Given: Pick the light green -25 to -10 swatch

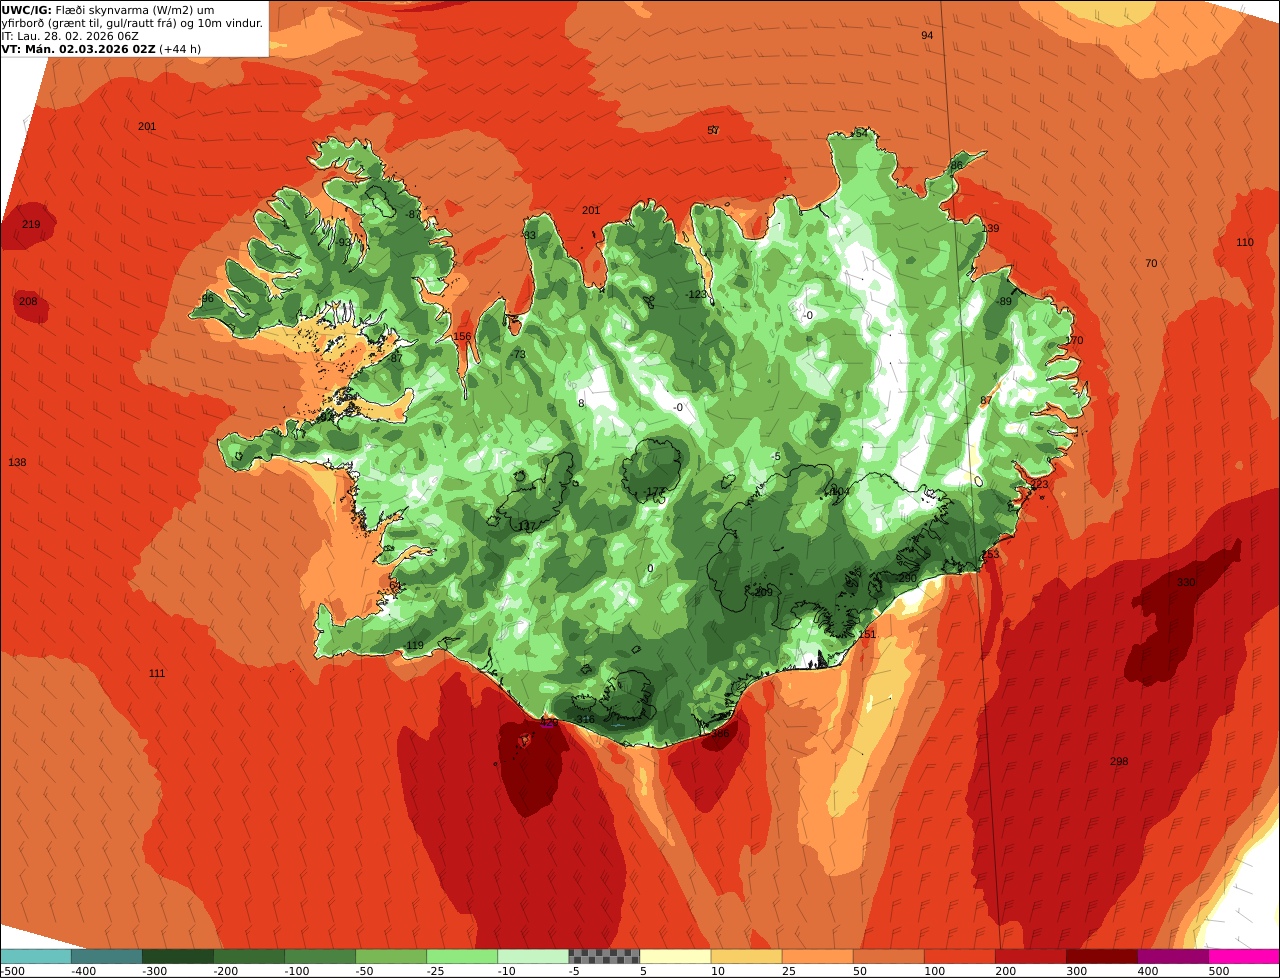Looking at the screenshot, I should (461, 956).
